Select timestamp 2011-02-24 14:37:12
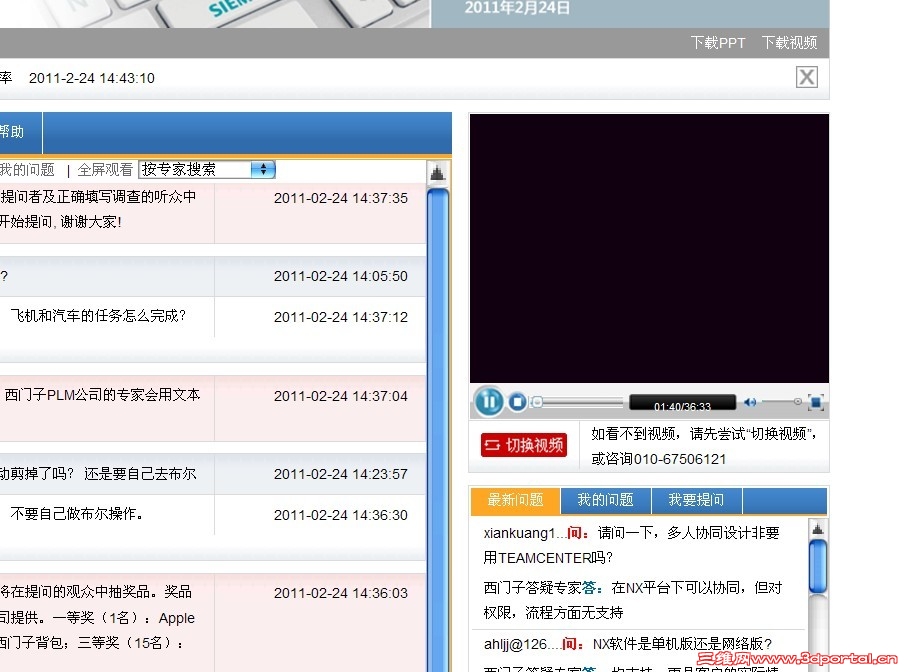 tap(340, 317)
